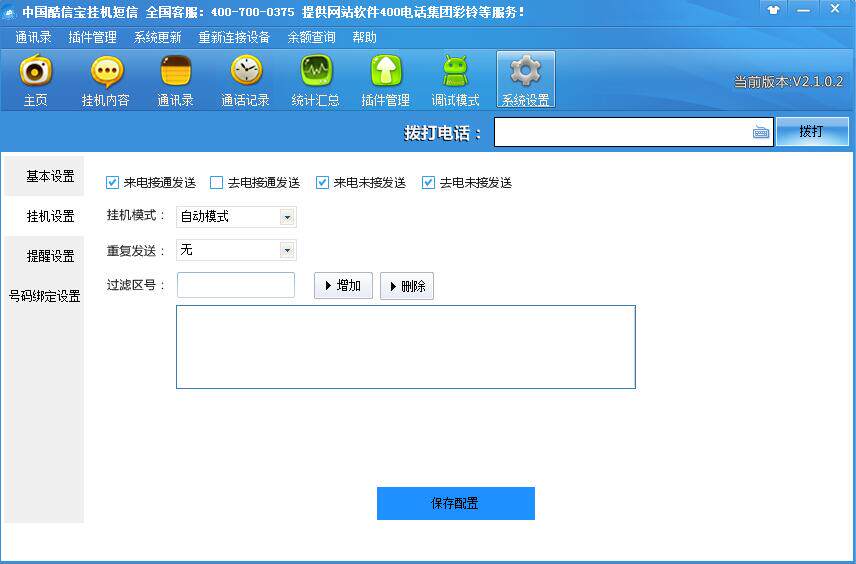Open the 通讯录 contacts toolbar icon
856x564 pixels.
[x=175, y=72]
